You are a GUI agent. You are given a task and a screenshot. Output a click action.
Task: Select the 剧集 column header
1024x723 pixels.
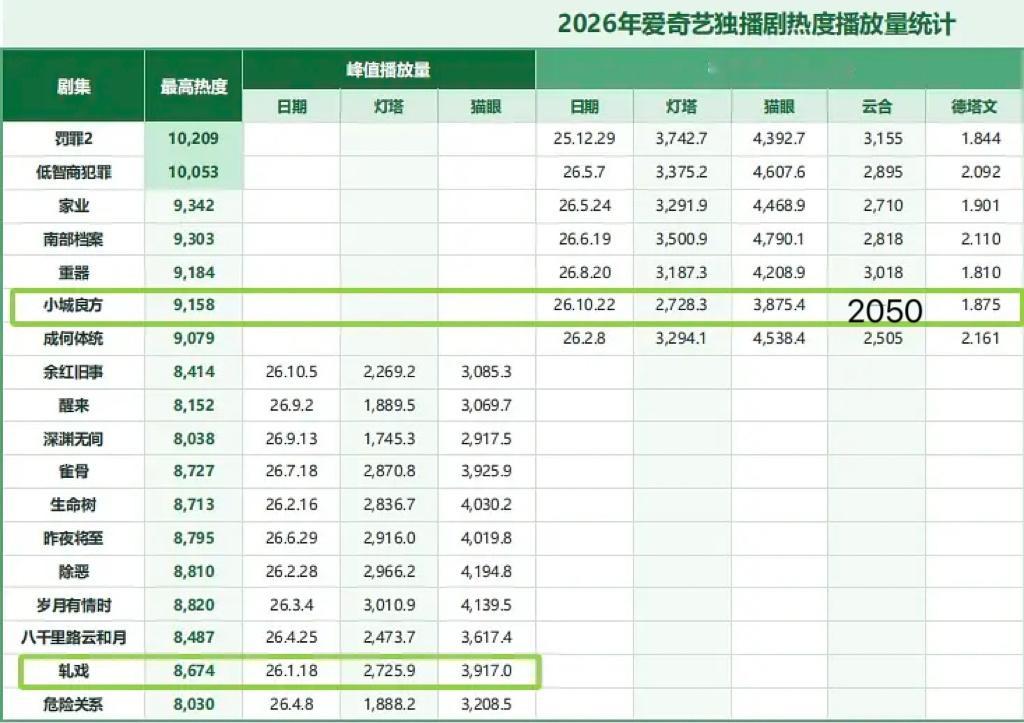click(73, 86)
